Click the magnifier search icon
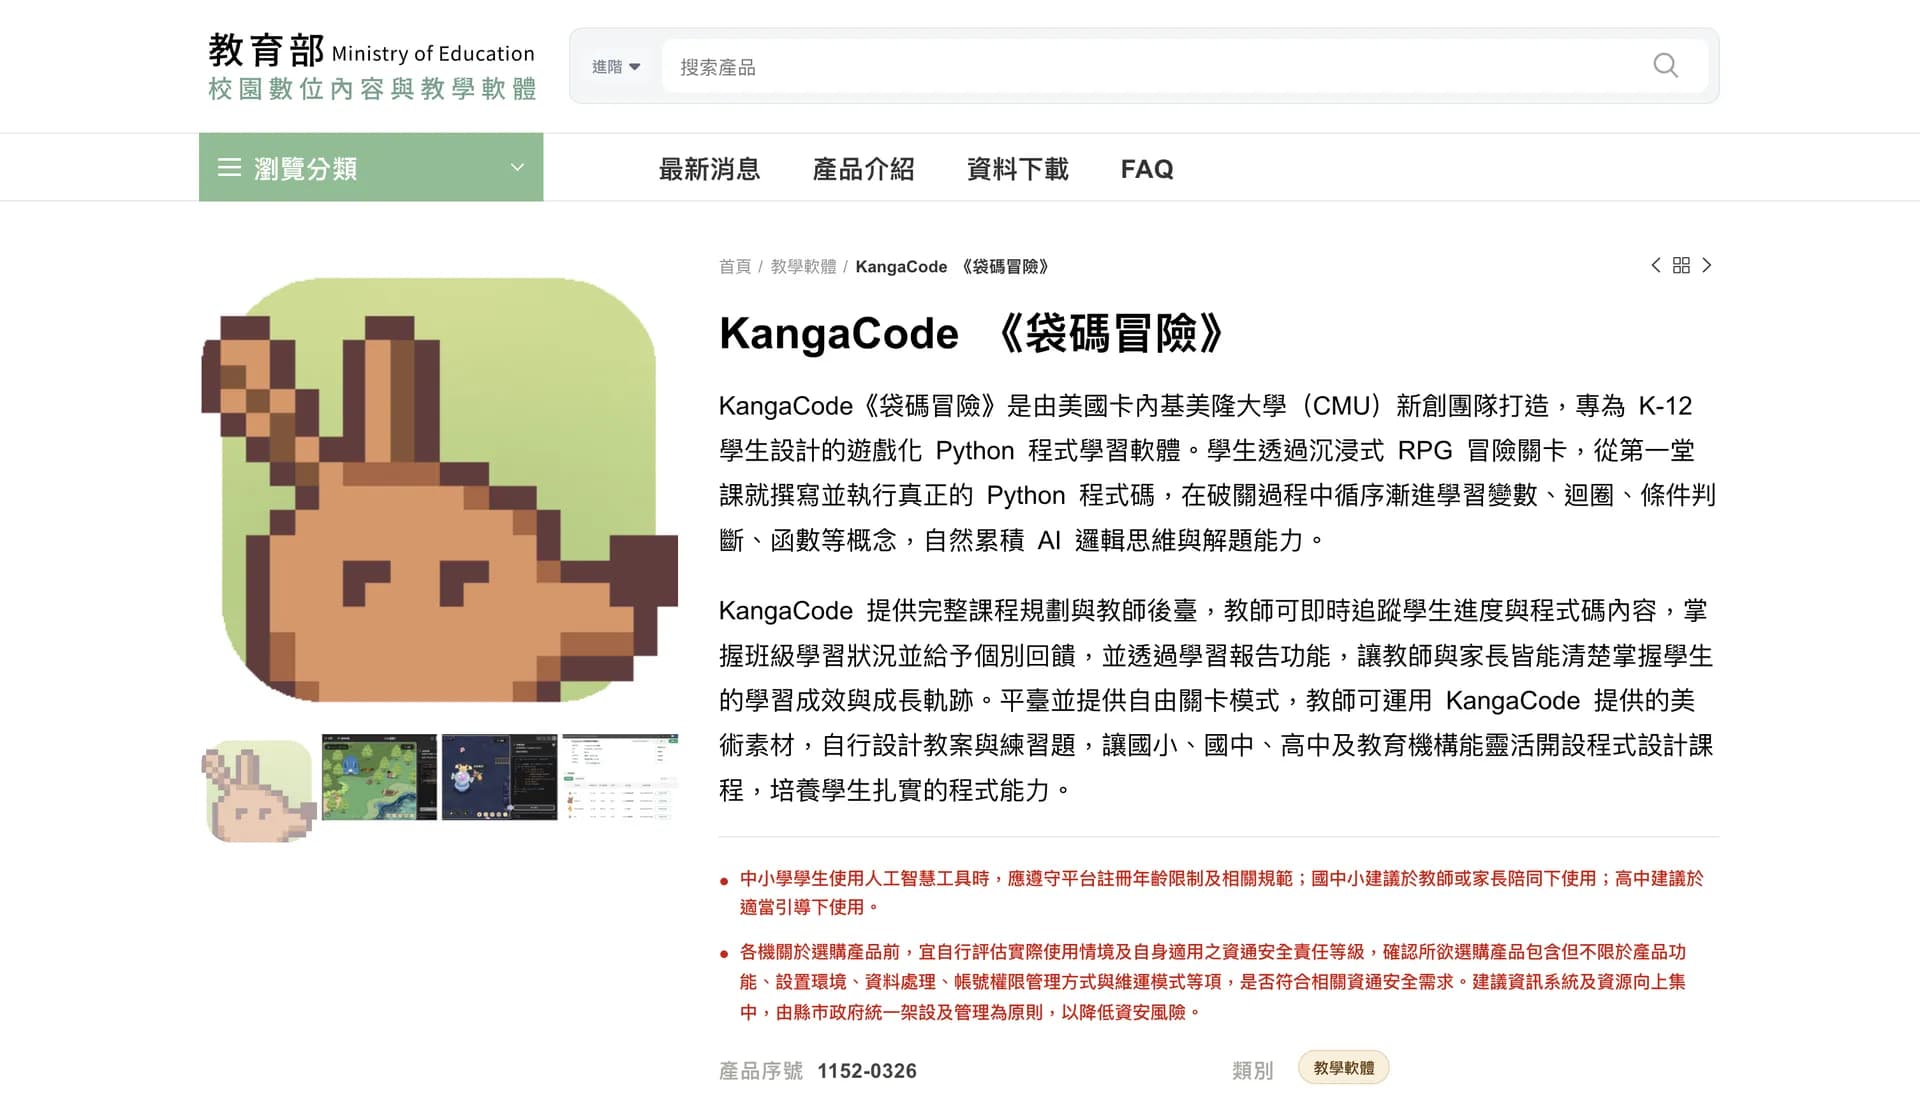The image size is (1920, 1097). (1665, 66)
